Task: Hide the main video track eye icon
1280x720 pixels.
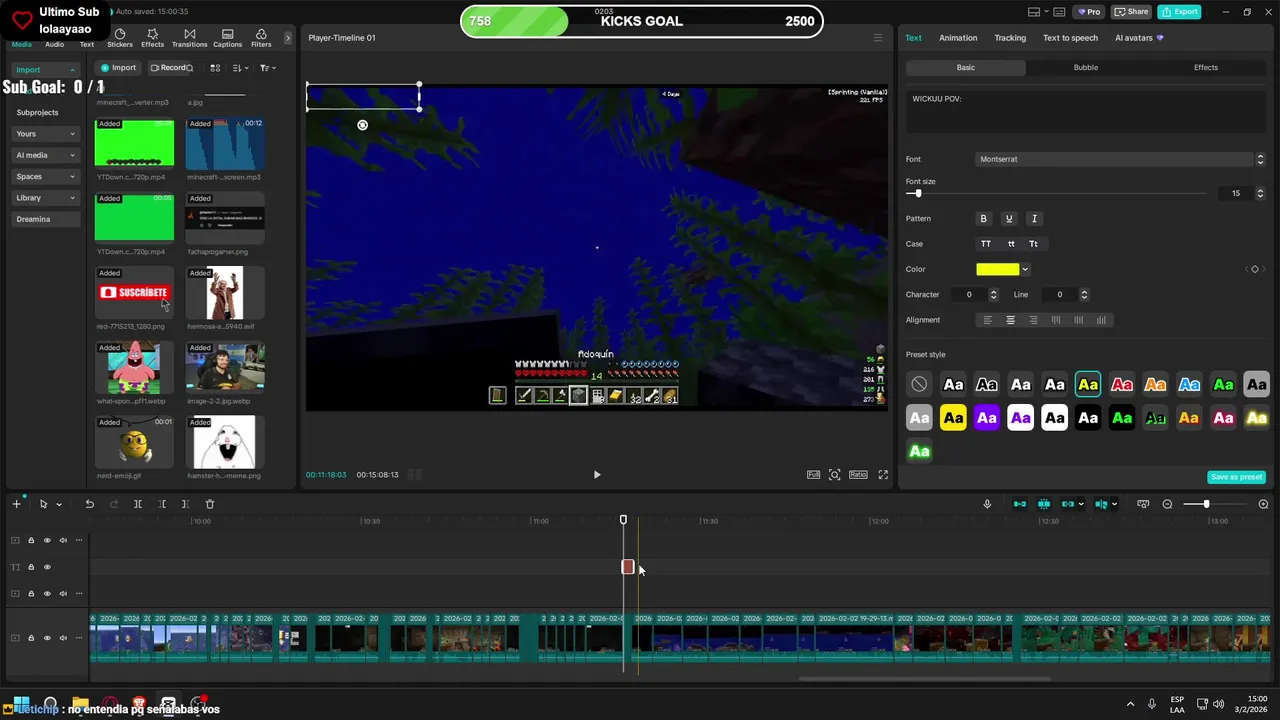Action: coord(47,638)
